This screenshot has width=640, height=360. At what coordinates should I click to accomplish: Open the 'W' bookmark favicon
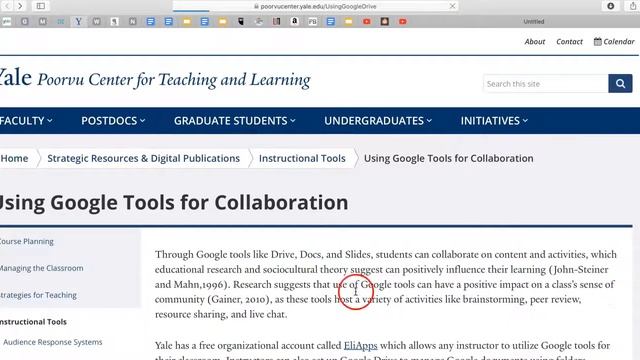tap(96, 22)
